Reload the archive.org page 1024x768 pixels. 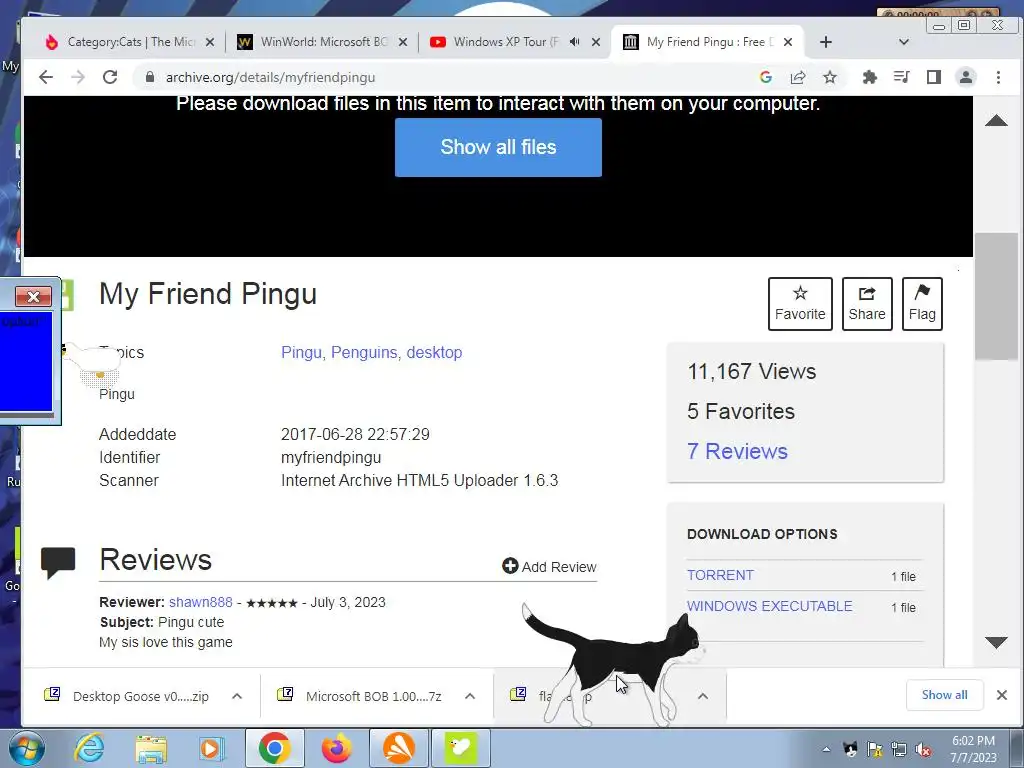(110, 77)
